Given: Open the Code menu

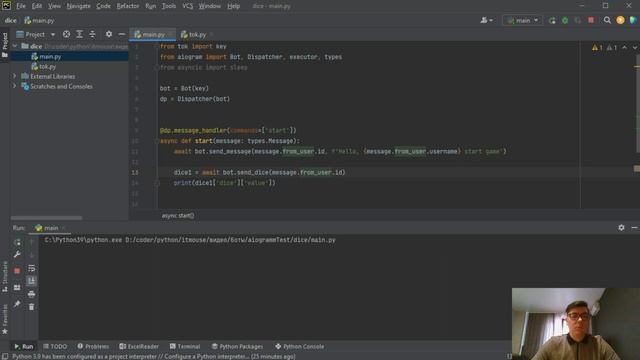Looking at the screenshot, I should 103,6.
